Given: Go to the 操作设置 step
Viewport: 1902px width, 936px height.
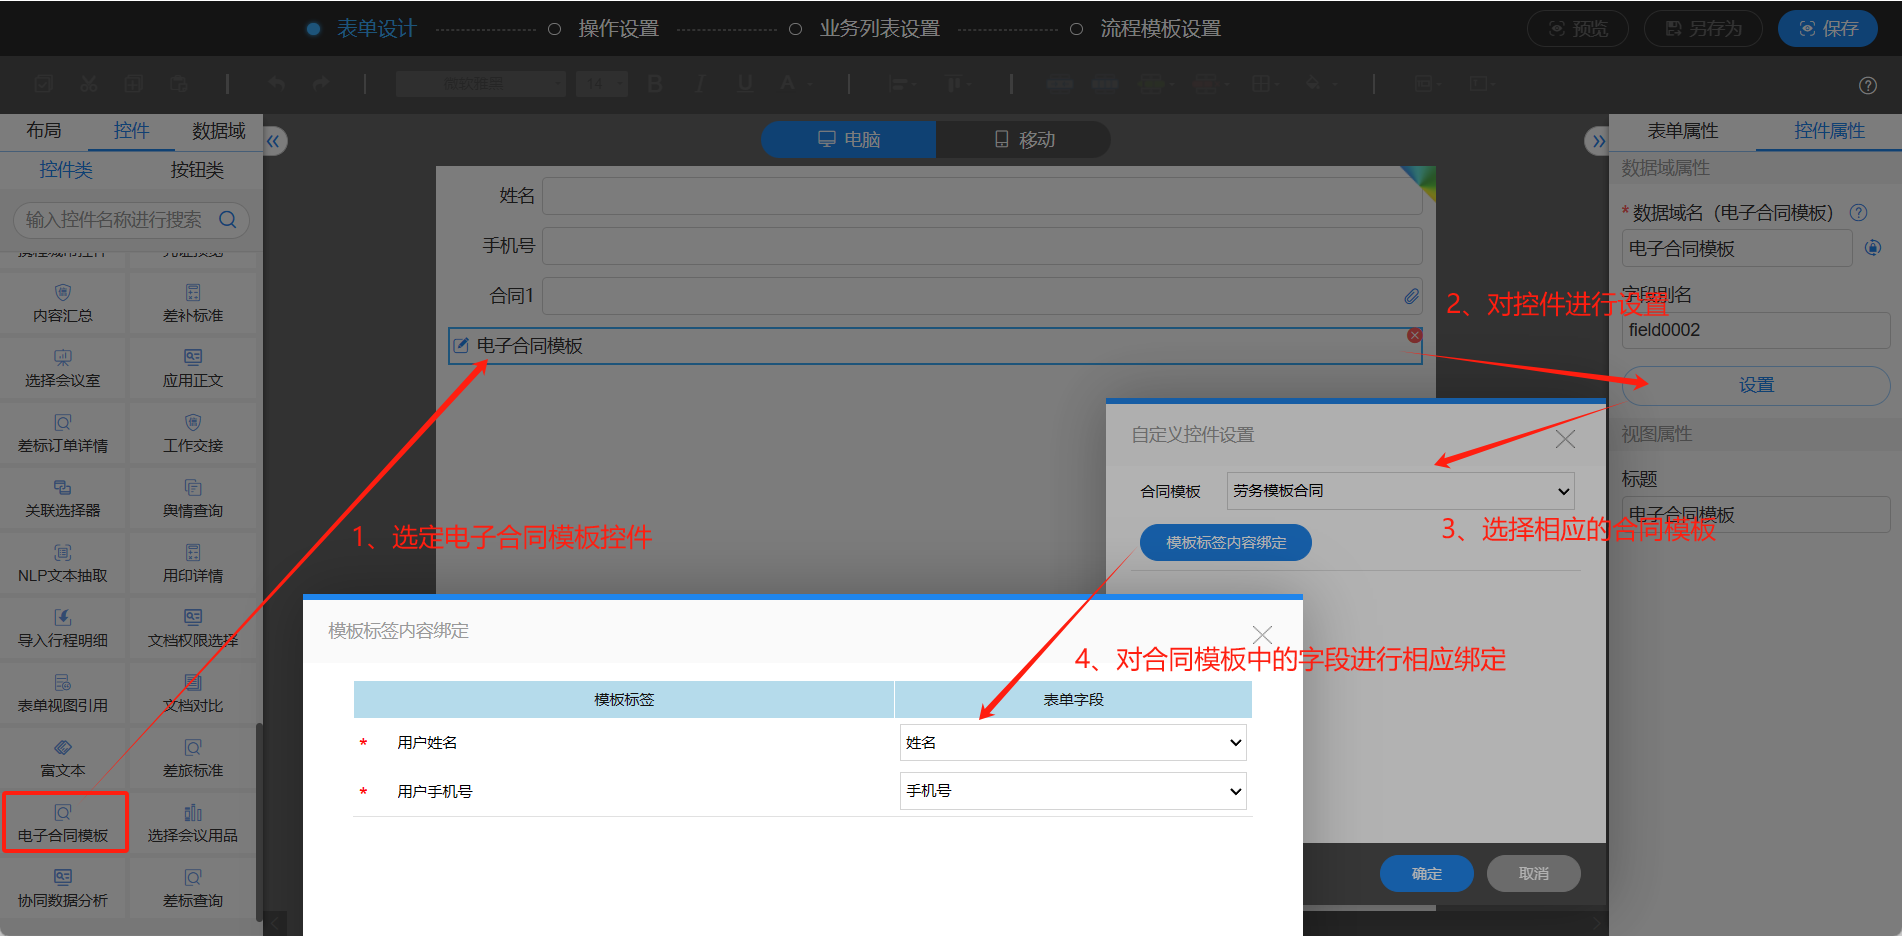Looking at the screenshot, I should 618,29.
